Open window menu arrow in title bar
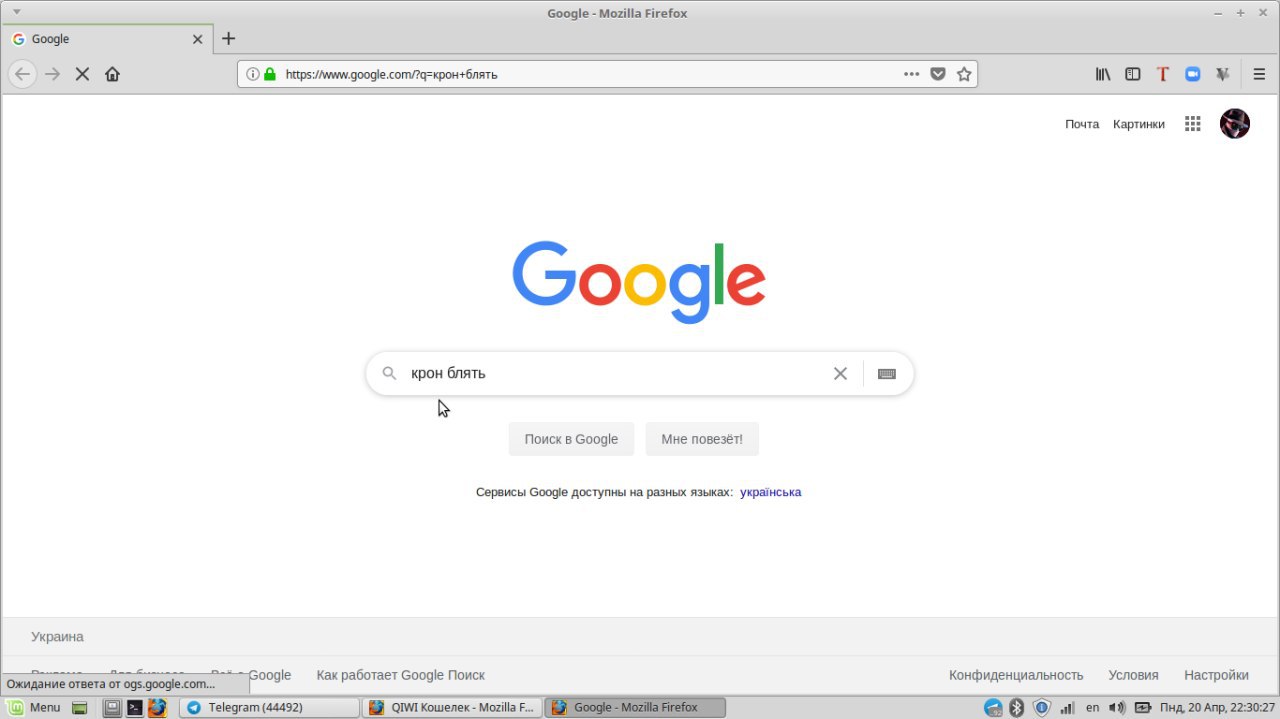This screenshot has width=1280, height=719. coord(16,12)
